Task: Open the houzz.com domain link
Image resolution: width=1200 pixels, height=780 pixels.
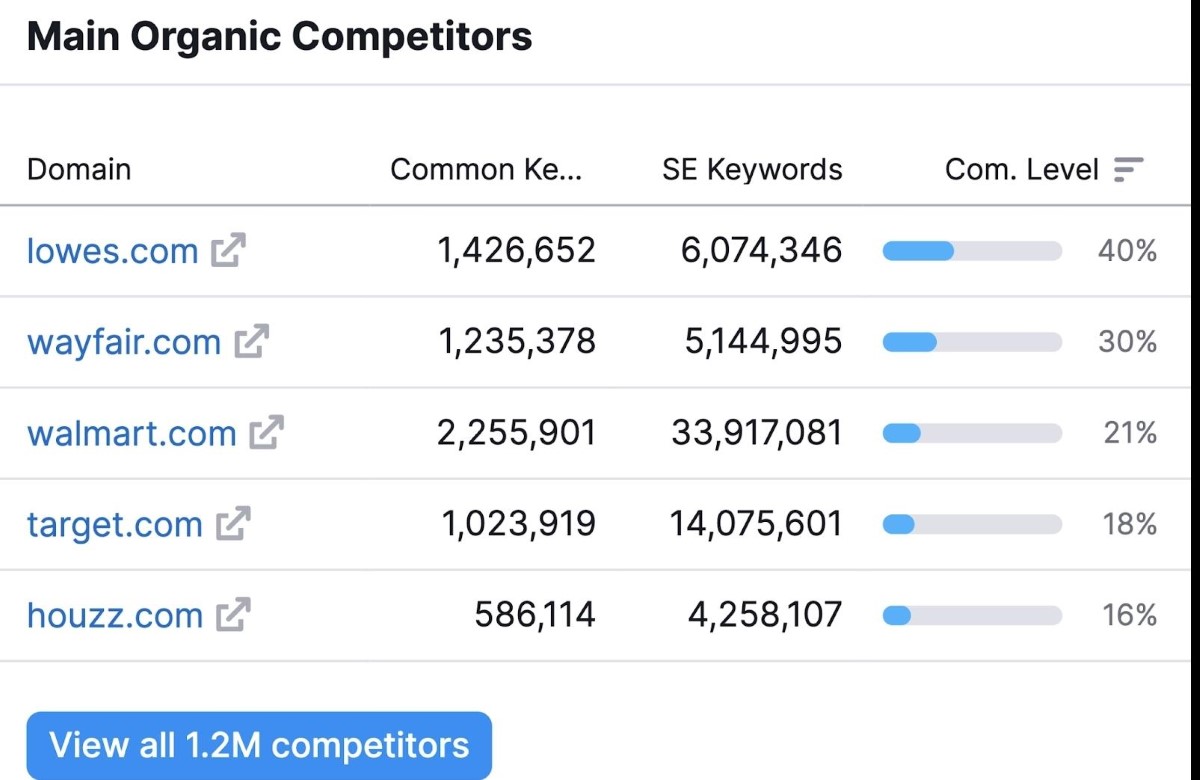Action: tap(114, 615)
